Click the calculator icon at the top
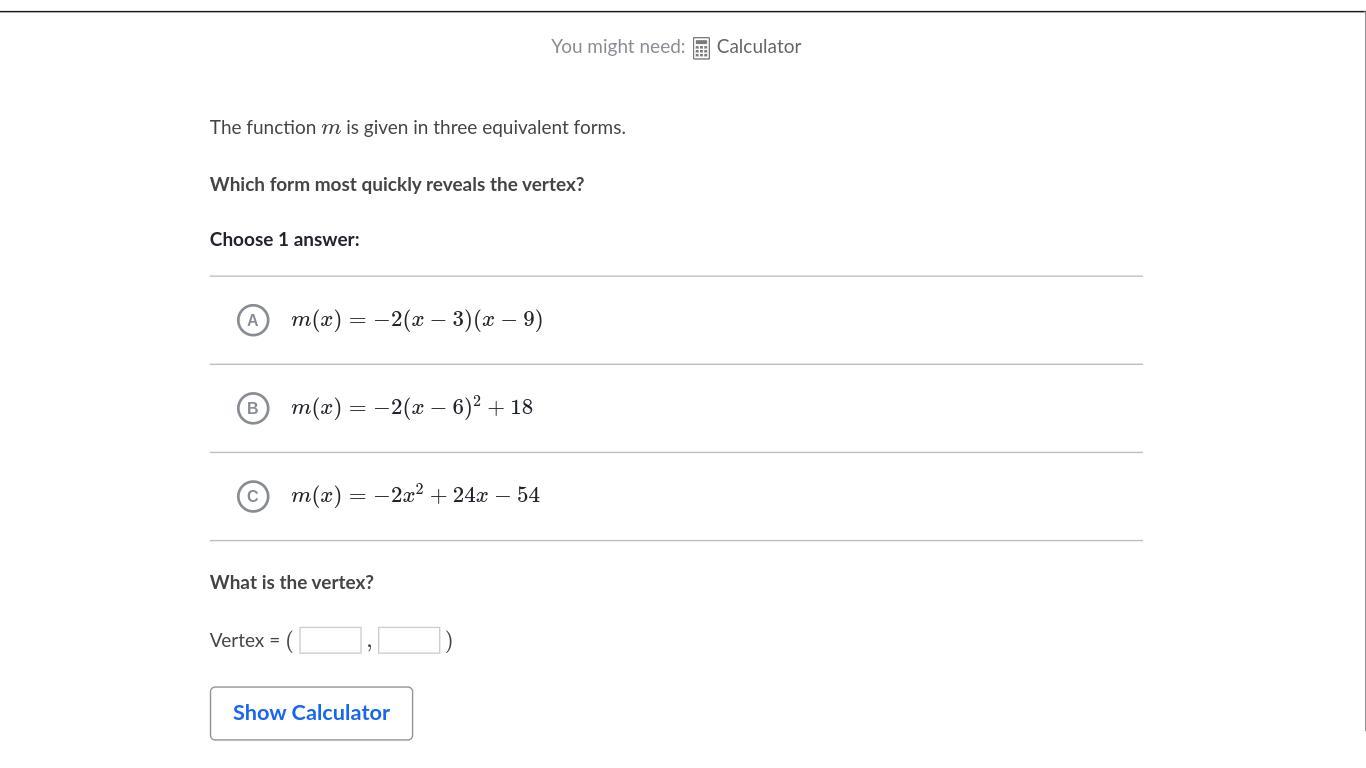The image size is (1366, 768). [x=701, y=48]
